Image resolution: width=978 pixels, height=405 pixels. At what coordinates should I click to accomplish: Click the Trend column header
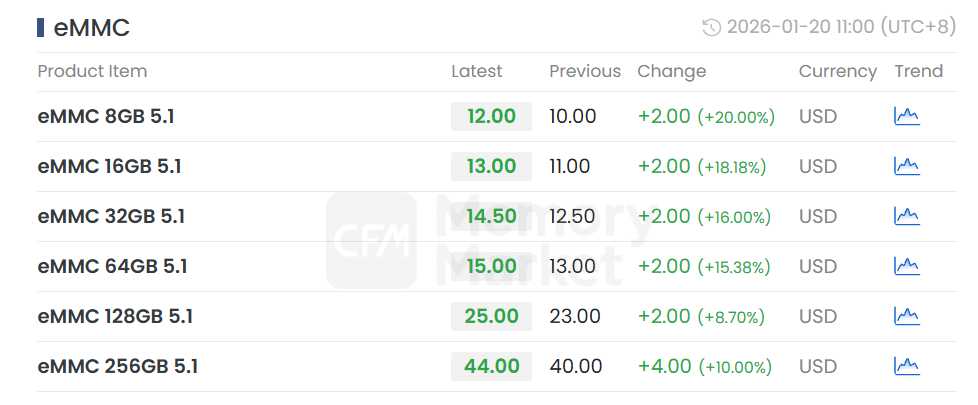click(x=918, y=71)
